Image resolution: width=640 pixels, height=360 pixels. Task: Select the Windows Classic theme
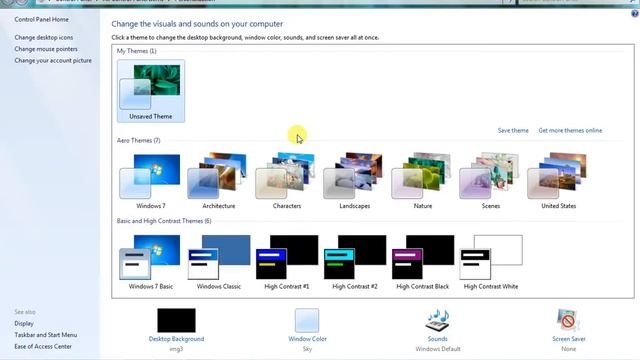pyautogui.click(x=218, y=262)
